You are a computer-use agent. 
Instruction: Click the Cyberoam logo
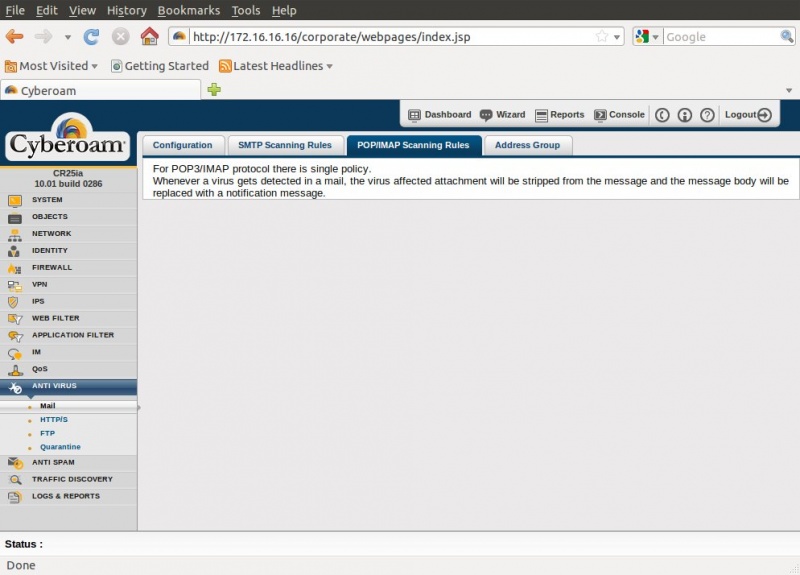pyautogui.click(x=68, y=137)
